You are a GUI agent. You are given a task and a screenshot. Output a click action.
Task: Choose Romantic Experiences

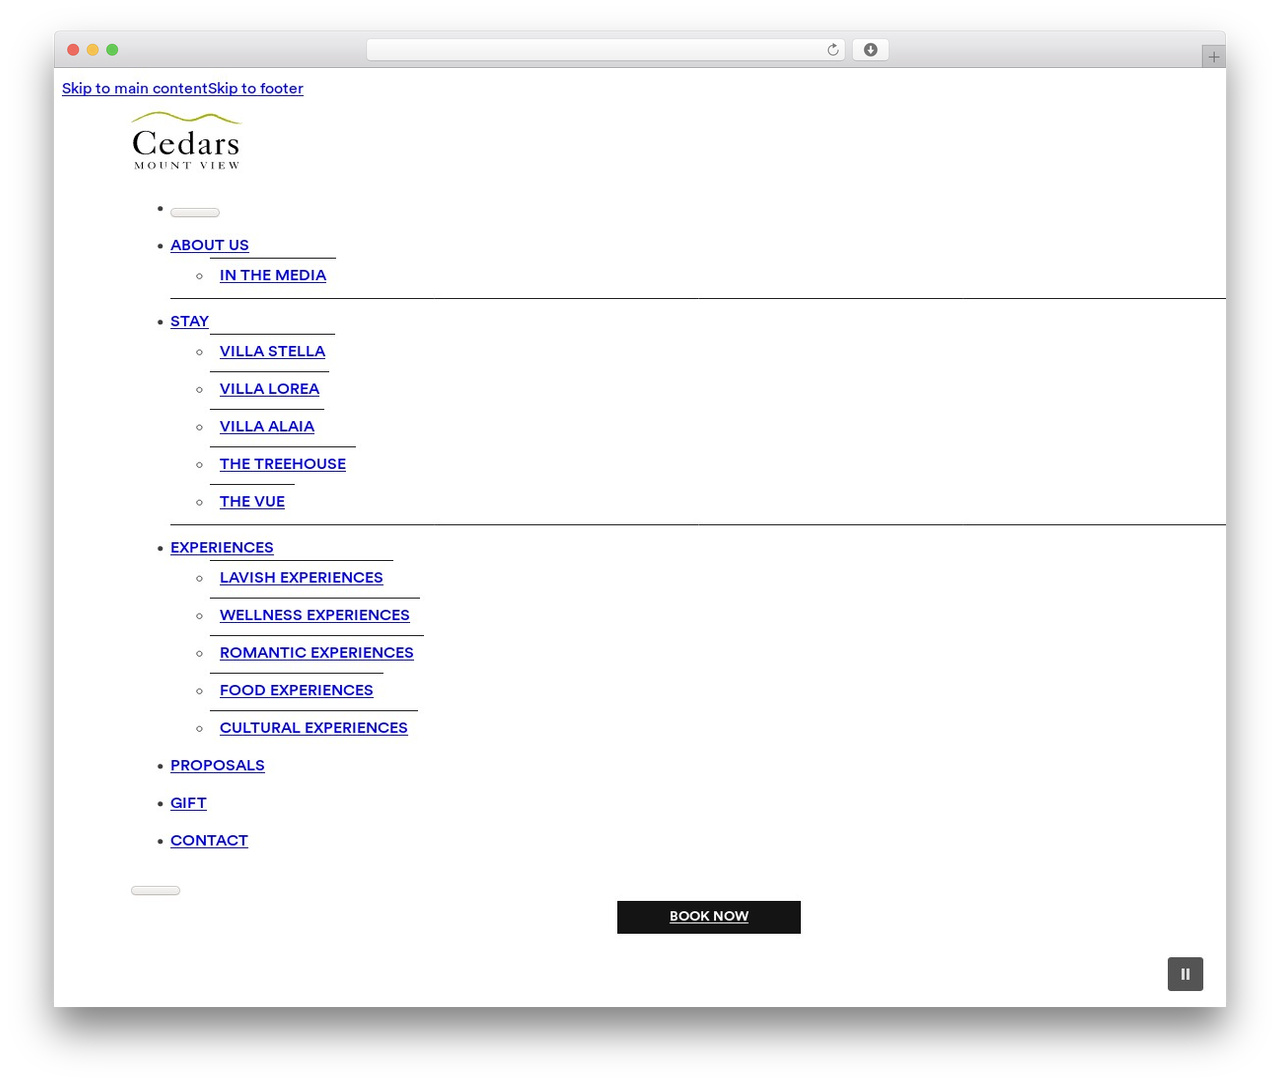point(317,653)
